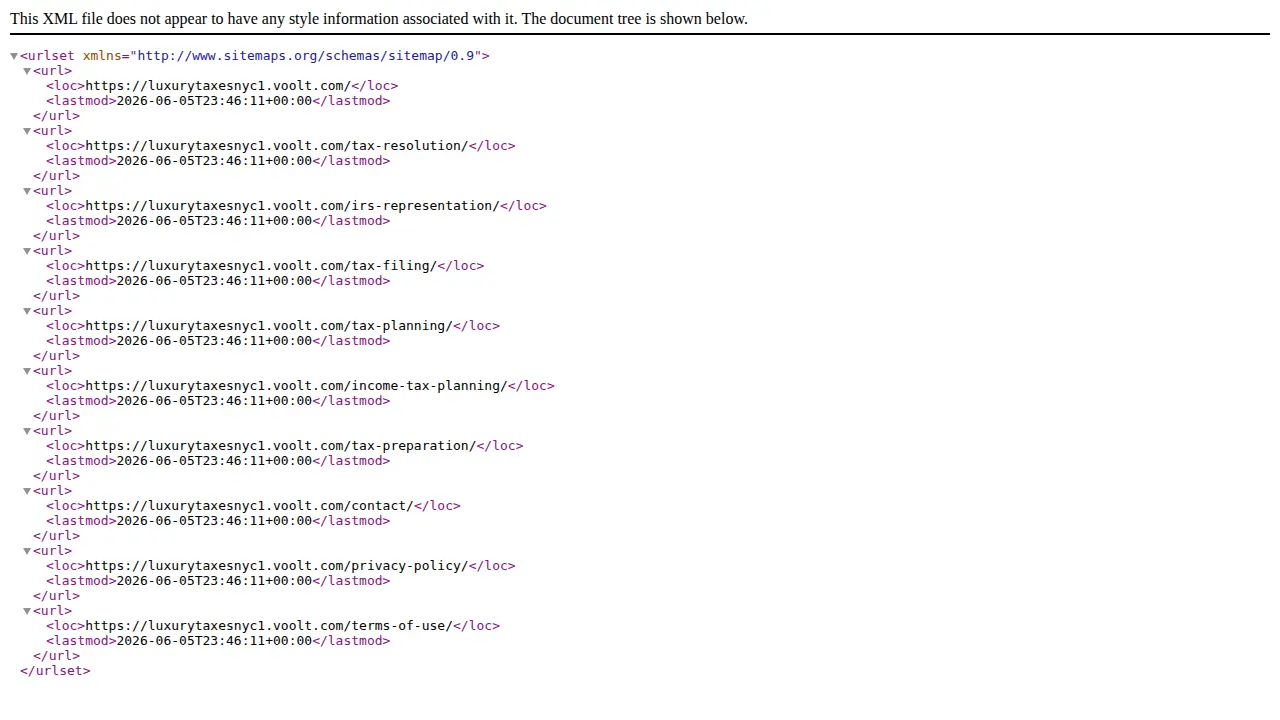Collapse url node containing contact
The image size is (1280, 720).
27,491
